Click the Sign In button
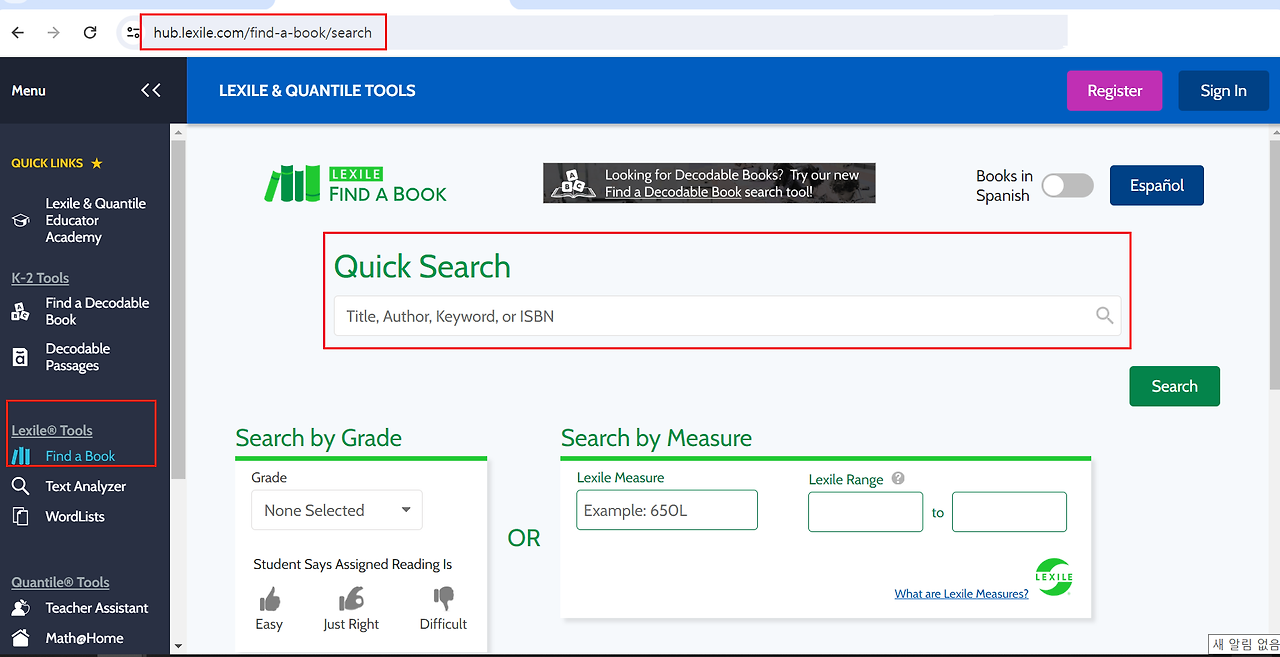Image resolution: width=1280 pixels, height=657 pixels. (1224, 91)
